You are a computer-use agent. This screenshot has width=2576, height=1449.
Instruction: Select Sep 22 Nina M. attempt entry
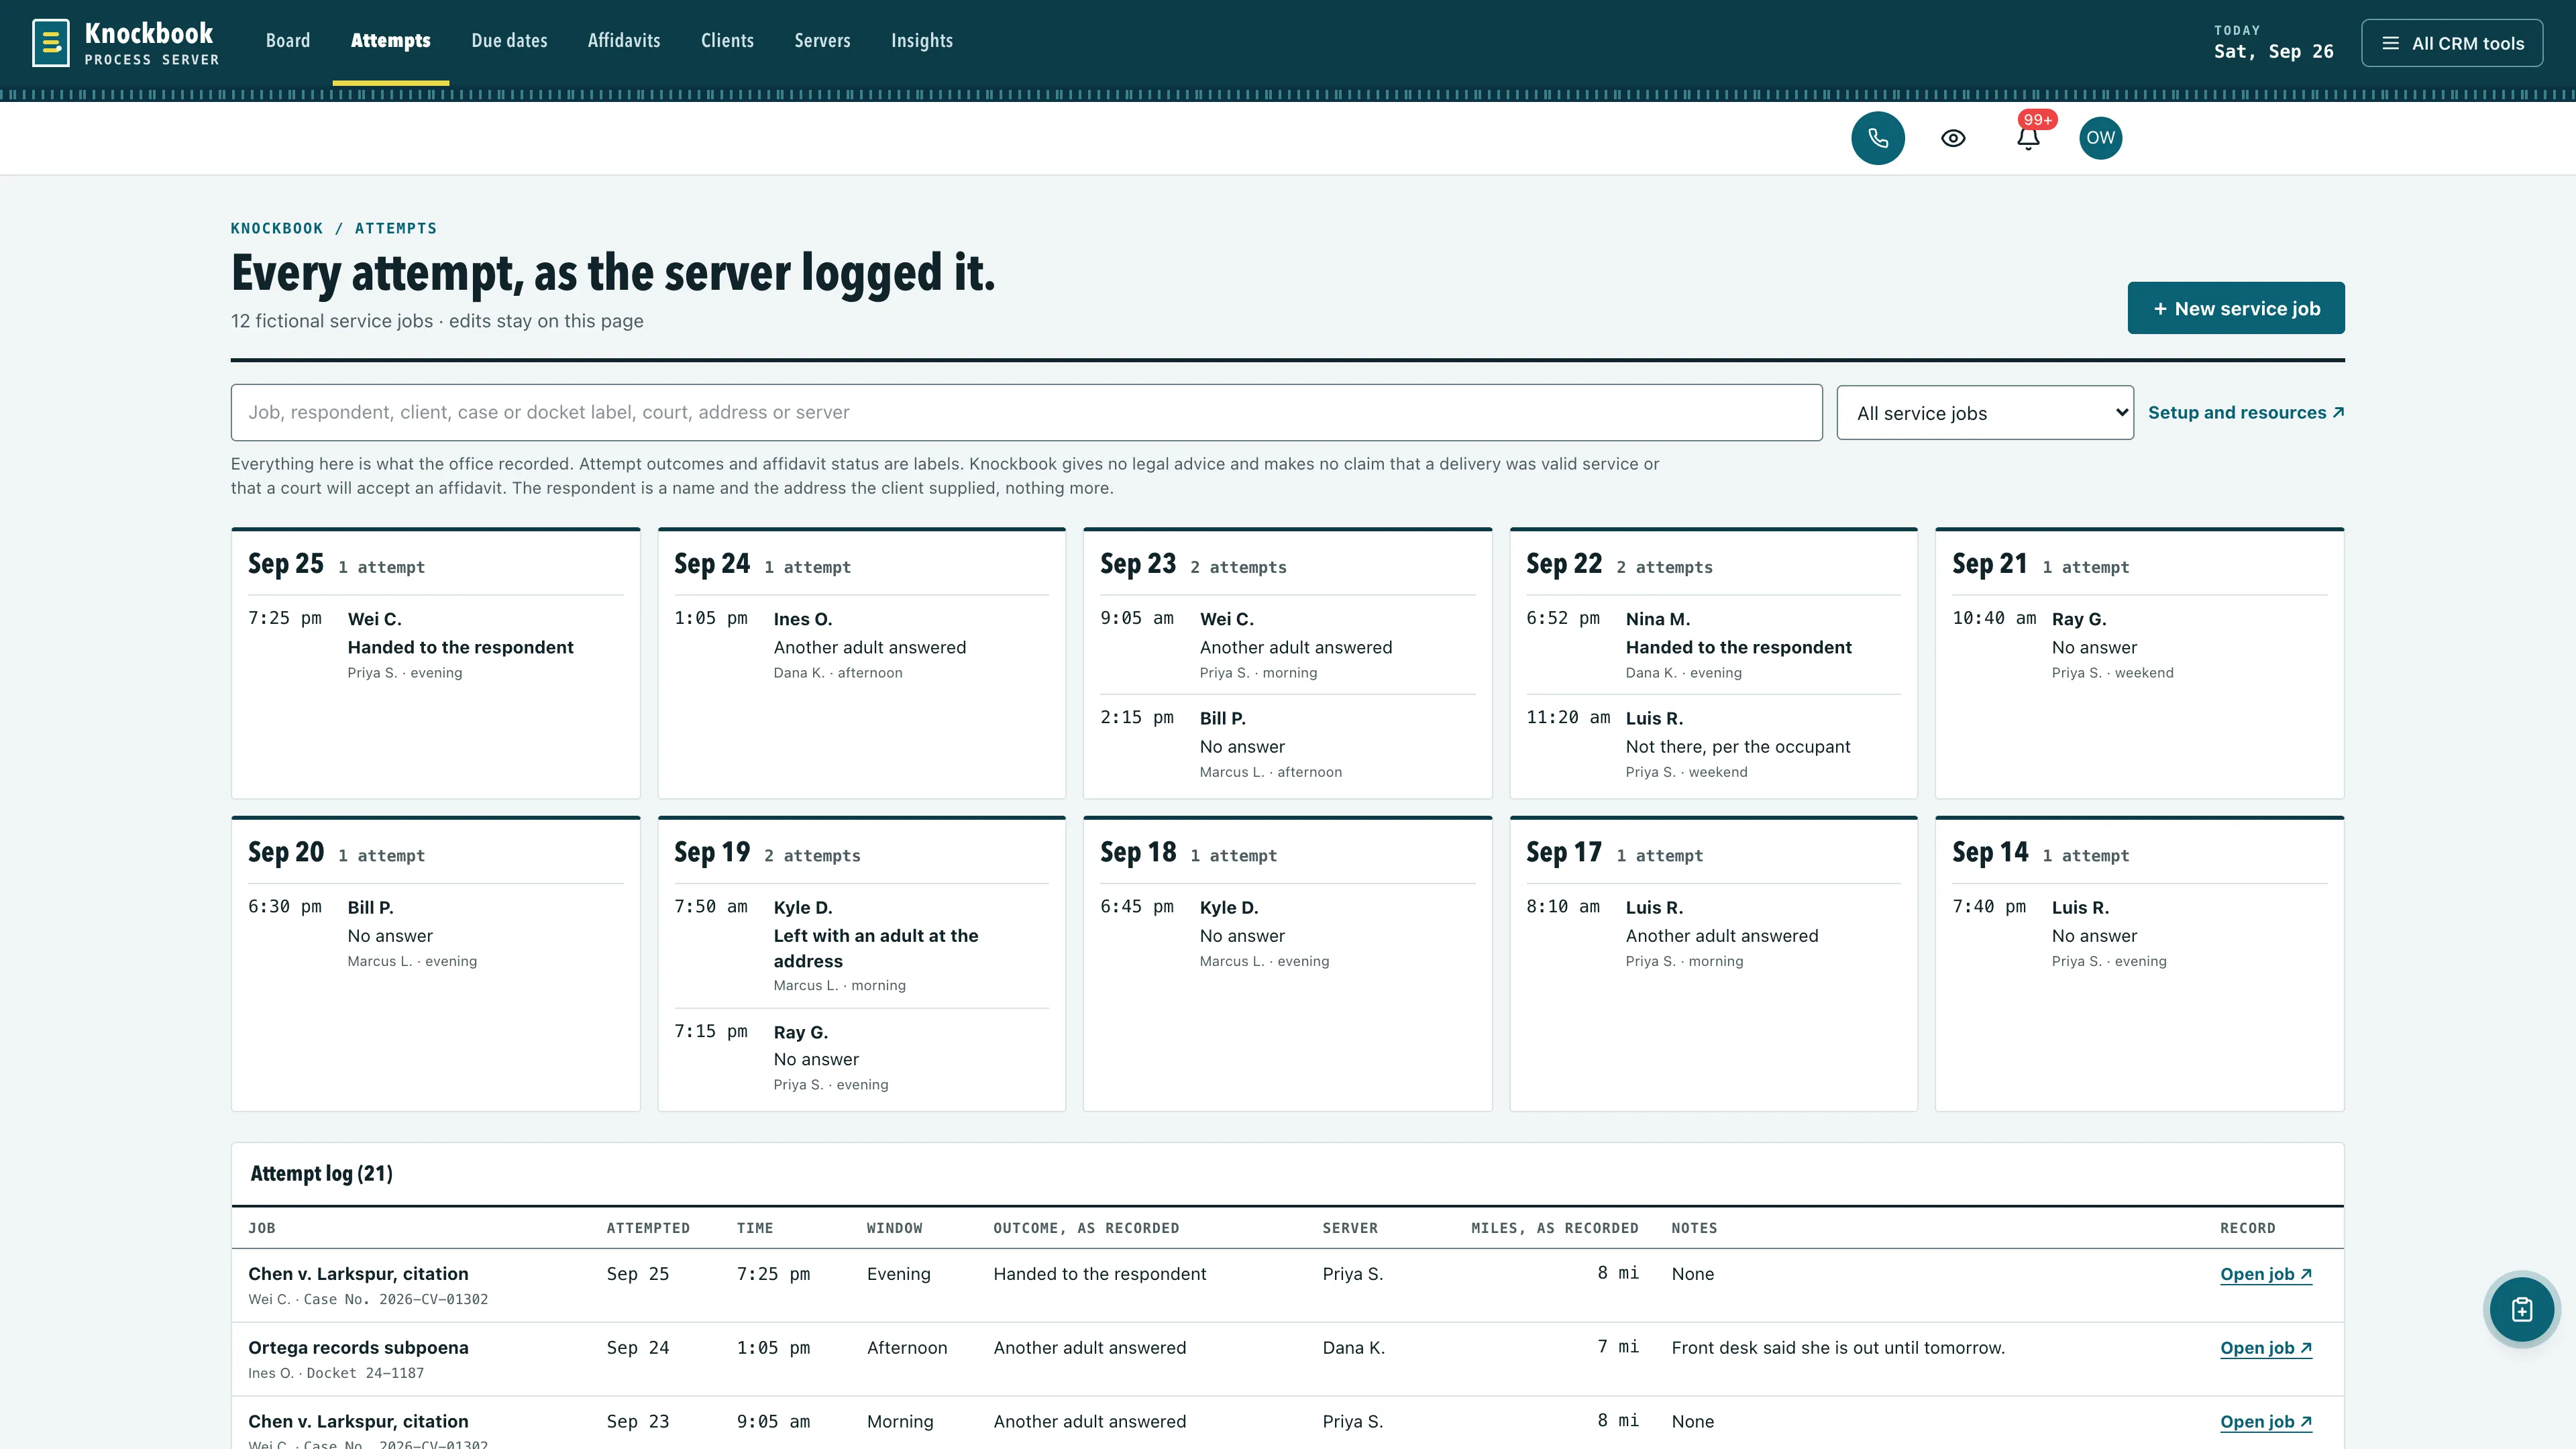click(1713, 645)
